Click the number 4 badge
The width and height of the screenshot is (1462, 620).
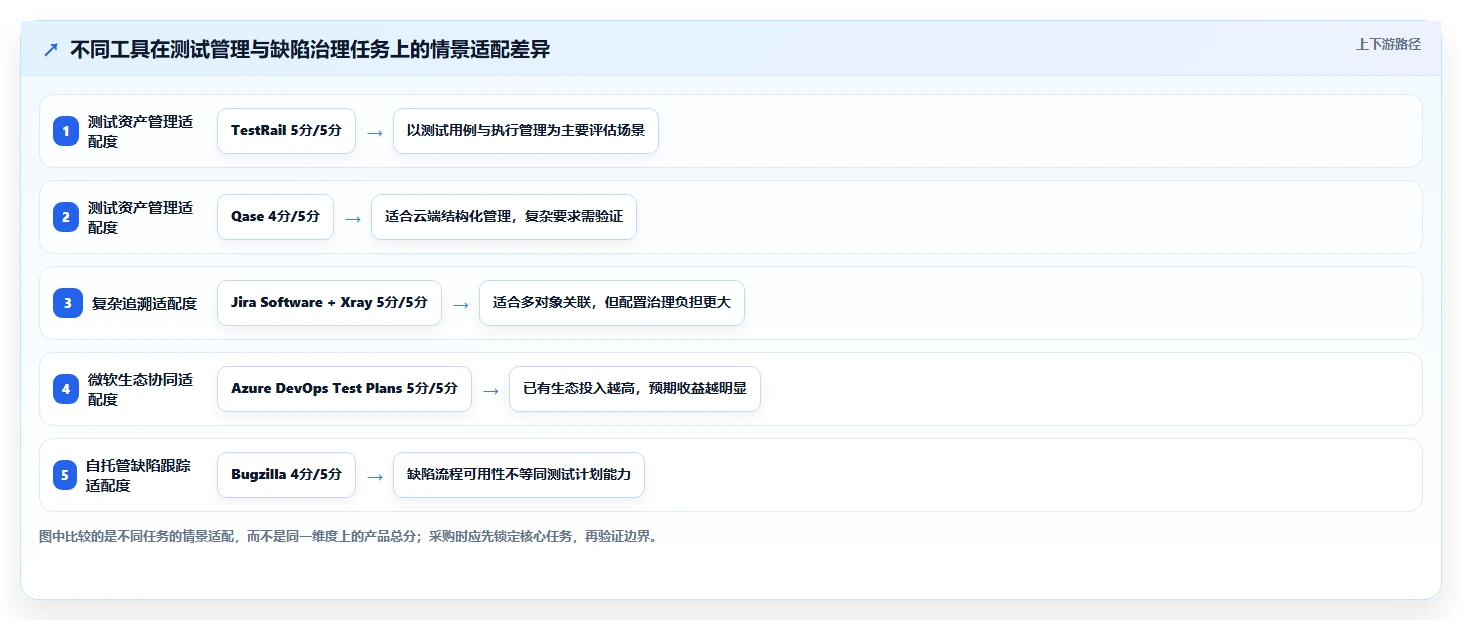[x=66, y=389]
